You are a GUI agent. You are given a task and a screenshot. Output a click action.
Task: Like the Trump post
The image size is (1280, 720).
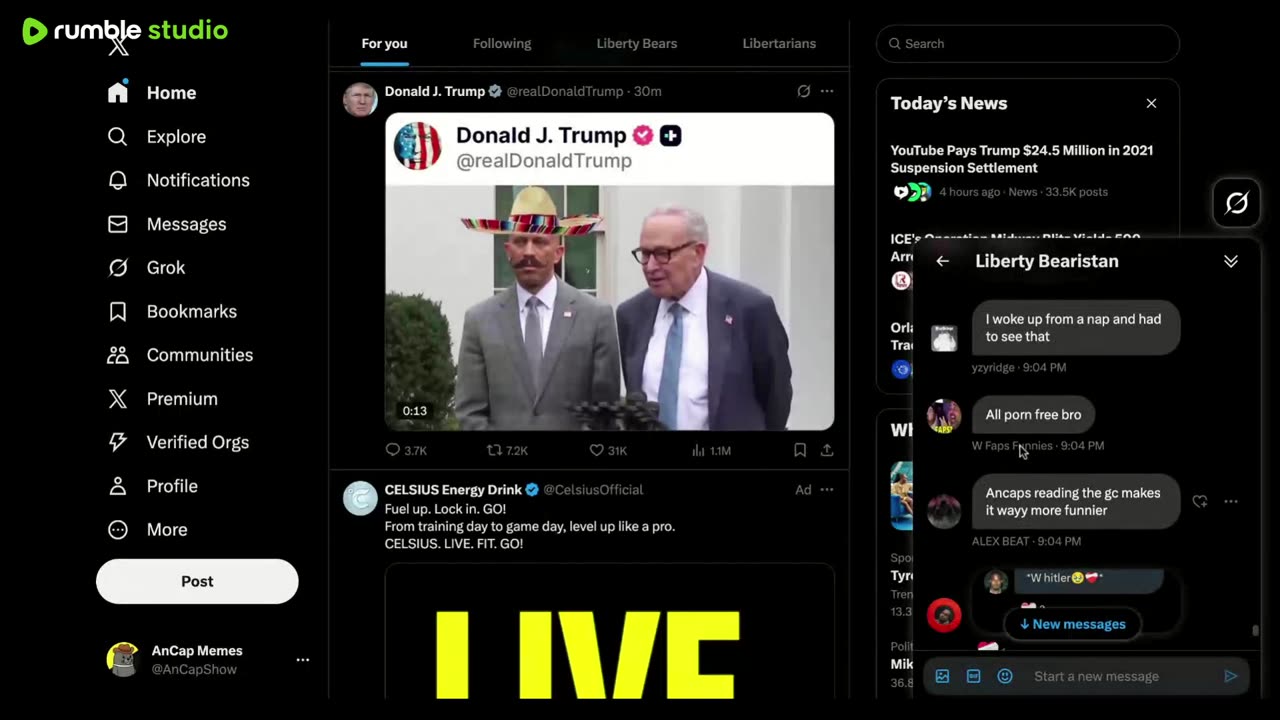click(x=608, y=451)
